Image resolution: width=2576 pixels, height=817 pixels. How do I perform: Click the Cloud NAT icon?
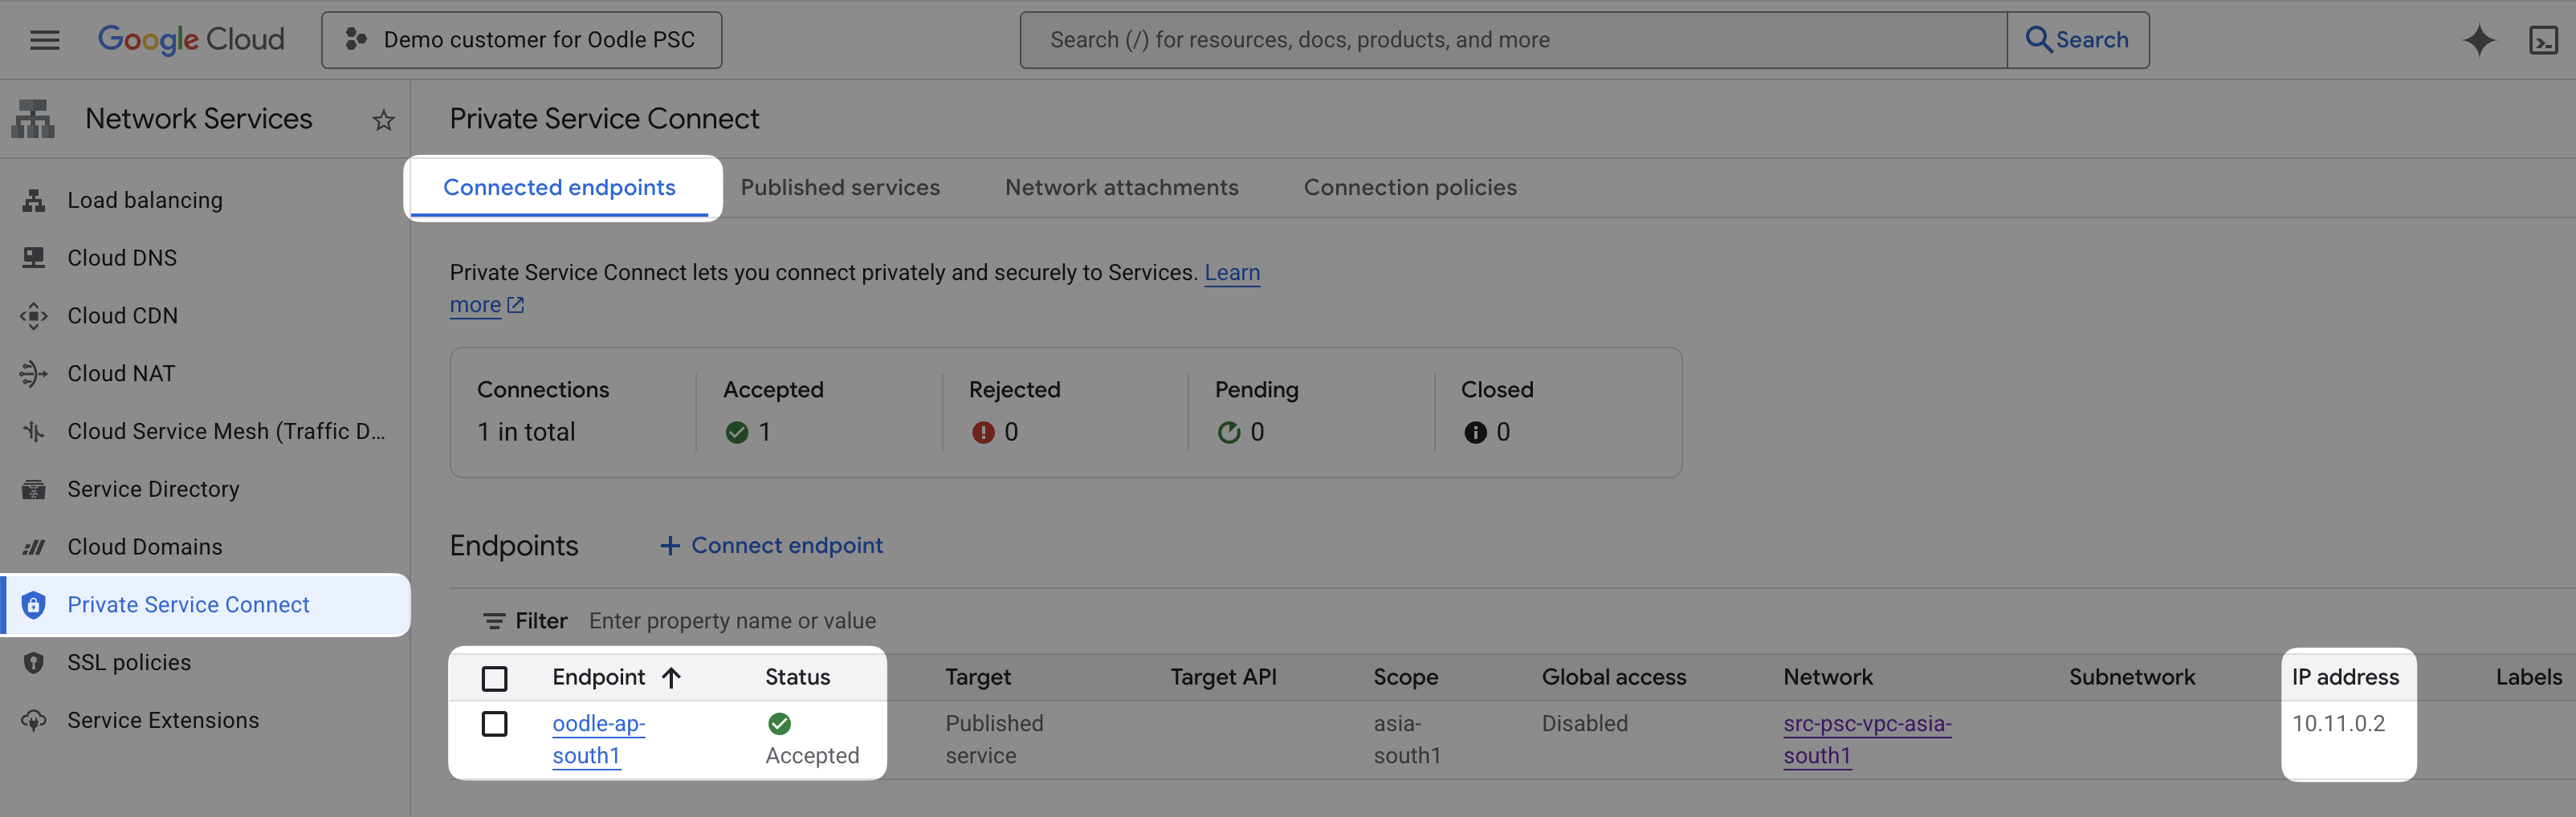point(33,373)
